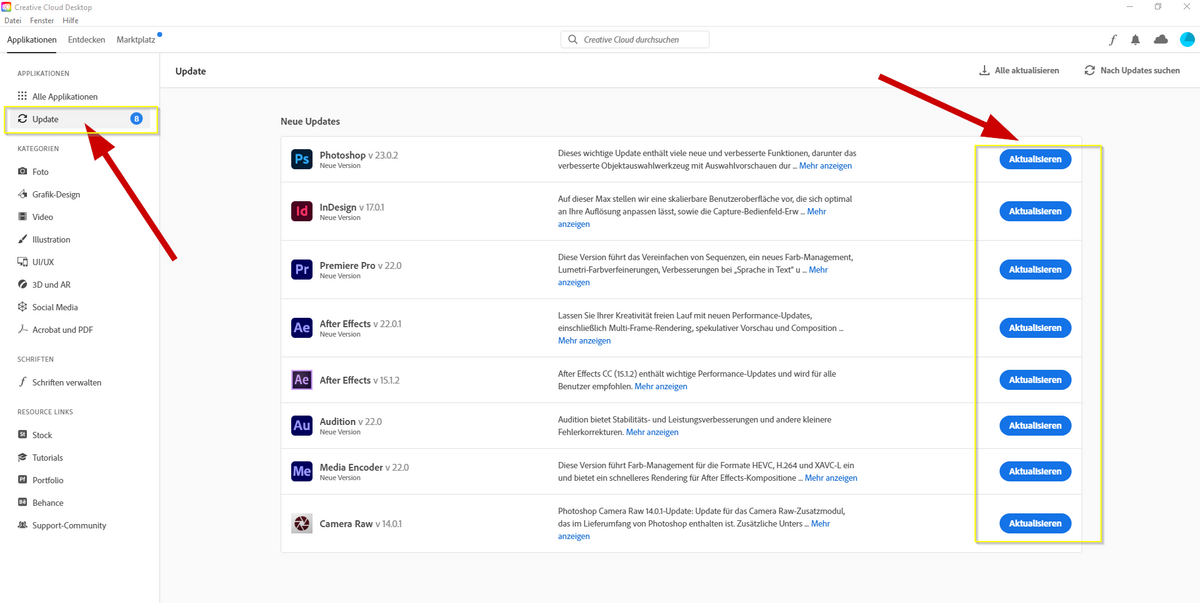Switch to the Marktplatz tab

pyautogui.click(x=136, y=40)
